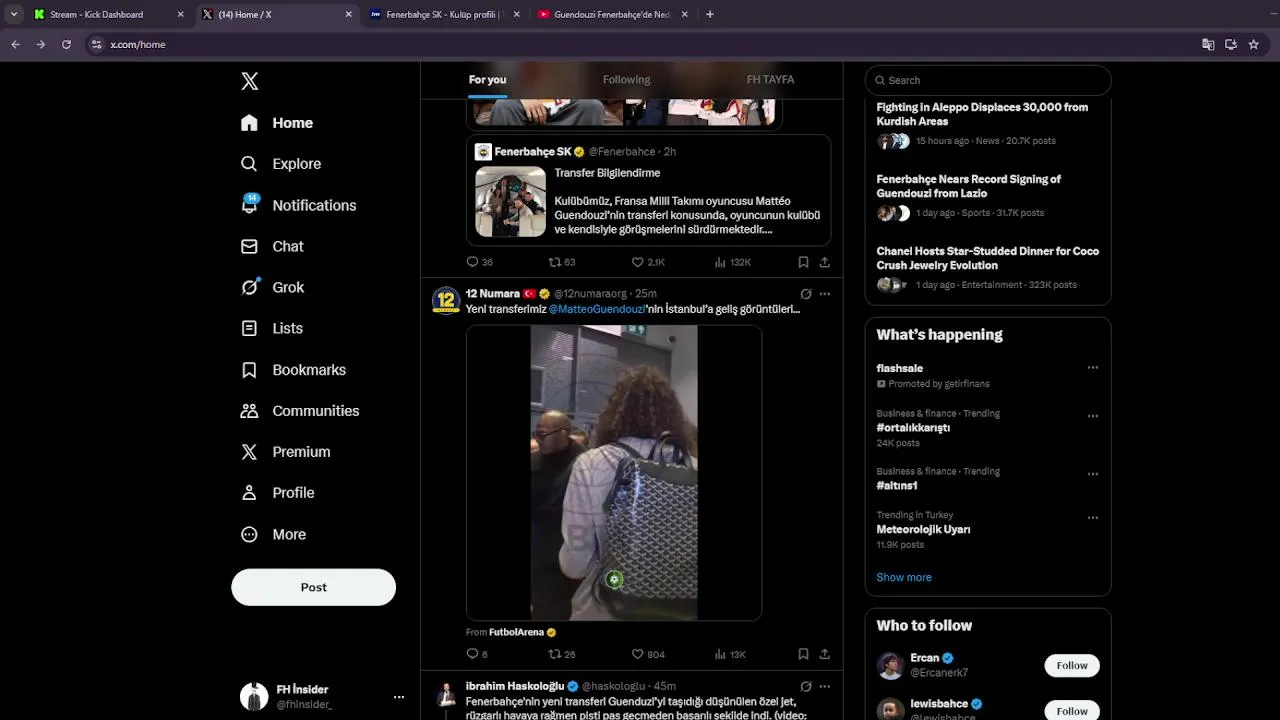Open the More menu in sidebar
This screenshot has height=720, width=1280.
(x=273, y=535)
